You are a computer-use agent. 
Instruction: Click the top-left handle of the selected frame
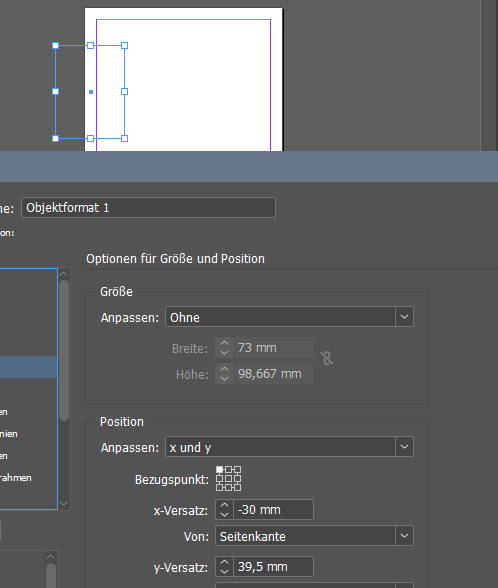point(56,46)
